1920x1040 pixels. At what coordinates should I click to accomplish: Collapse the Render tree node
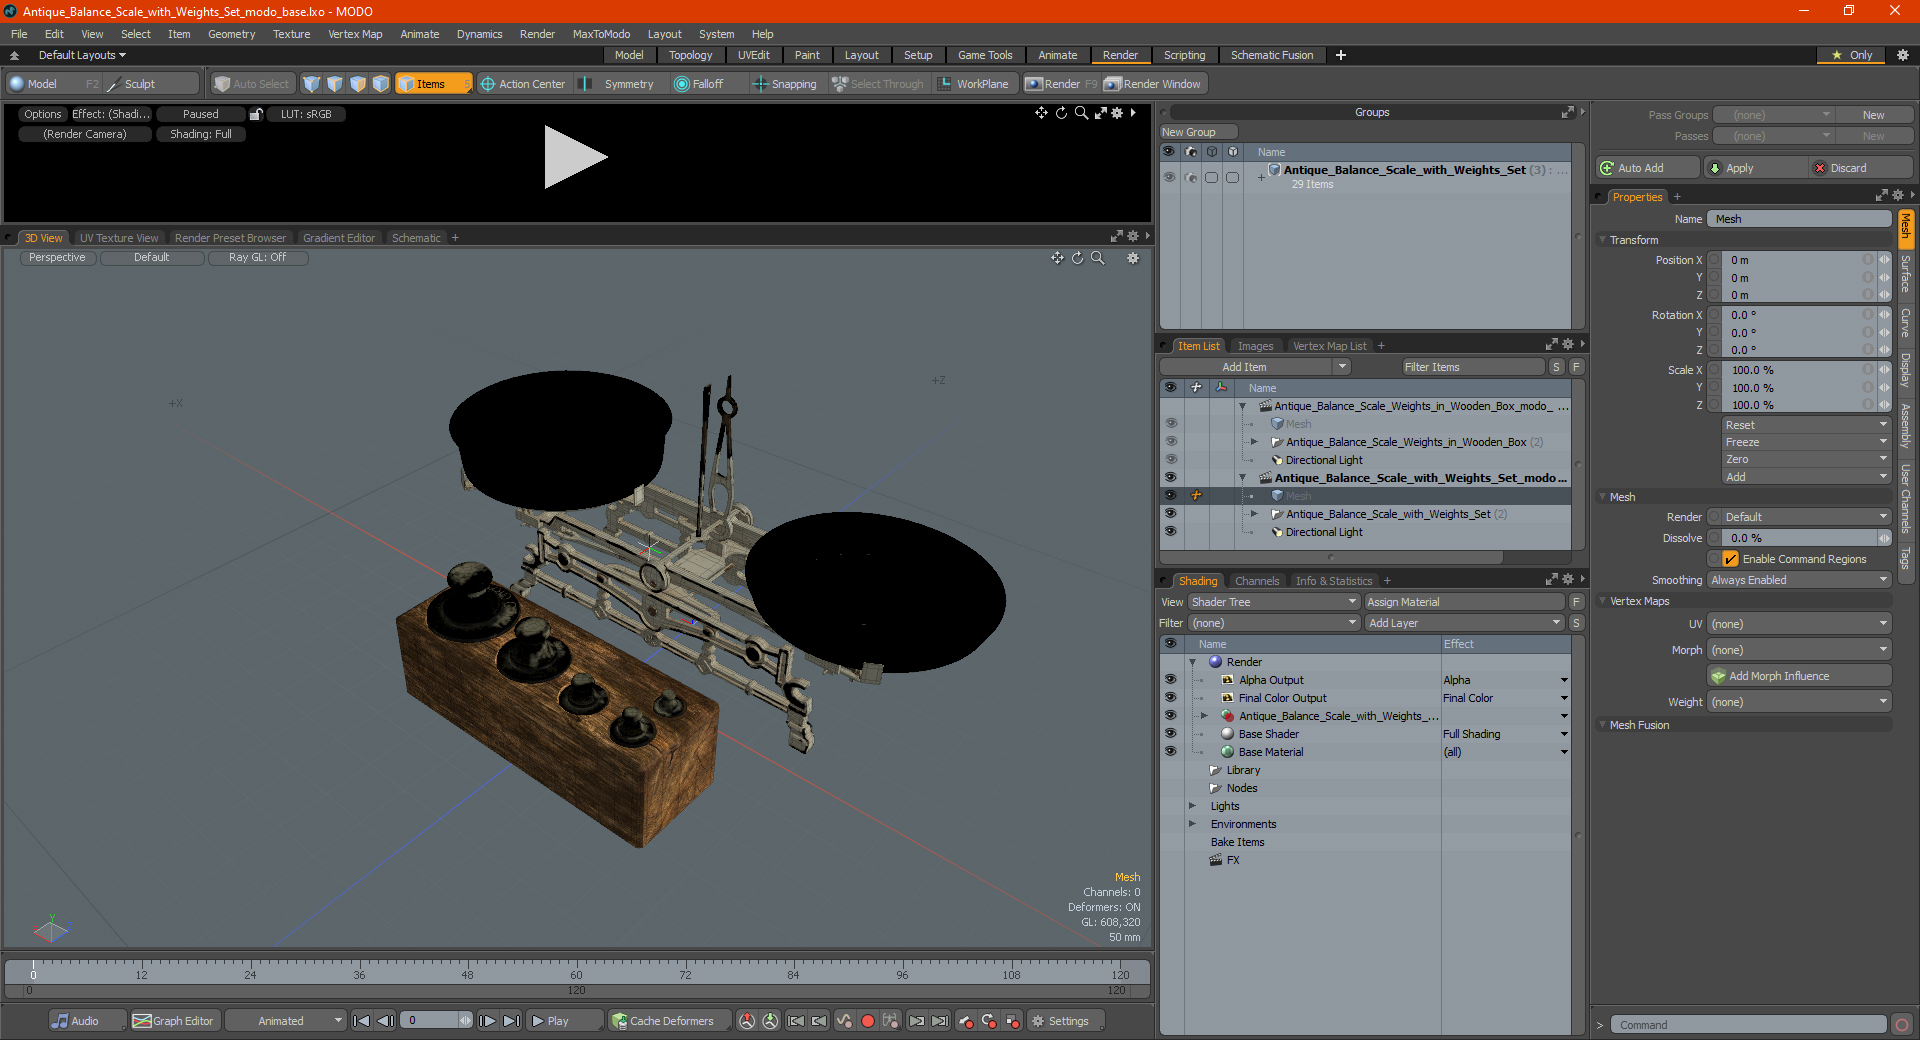pyautogui.click(x=1192, y=662)
